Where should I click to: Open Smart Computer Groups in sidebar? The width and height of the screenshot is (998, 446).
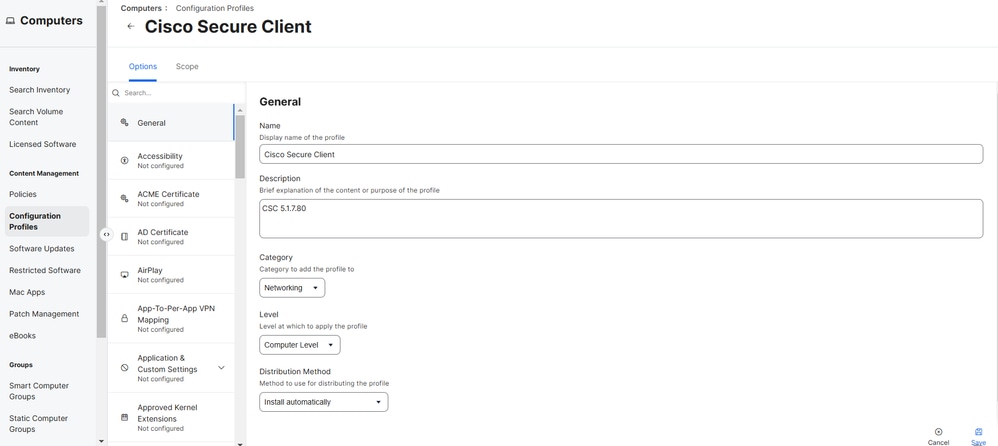(39, 390)
